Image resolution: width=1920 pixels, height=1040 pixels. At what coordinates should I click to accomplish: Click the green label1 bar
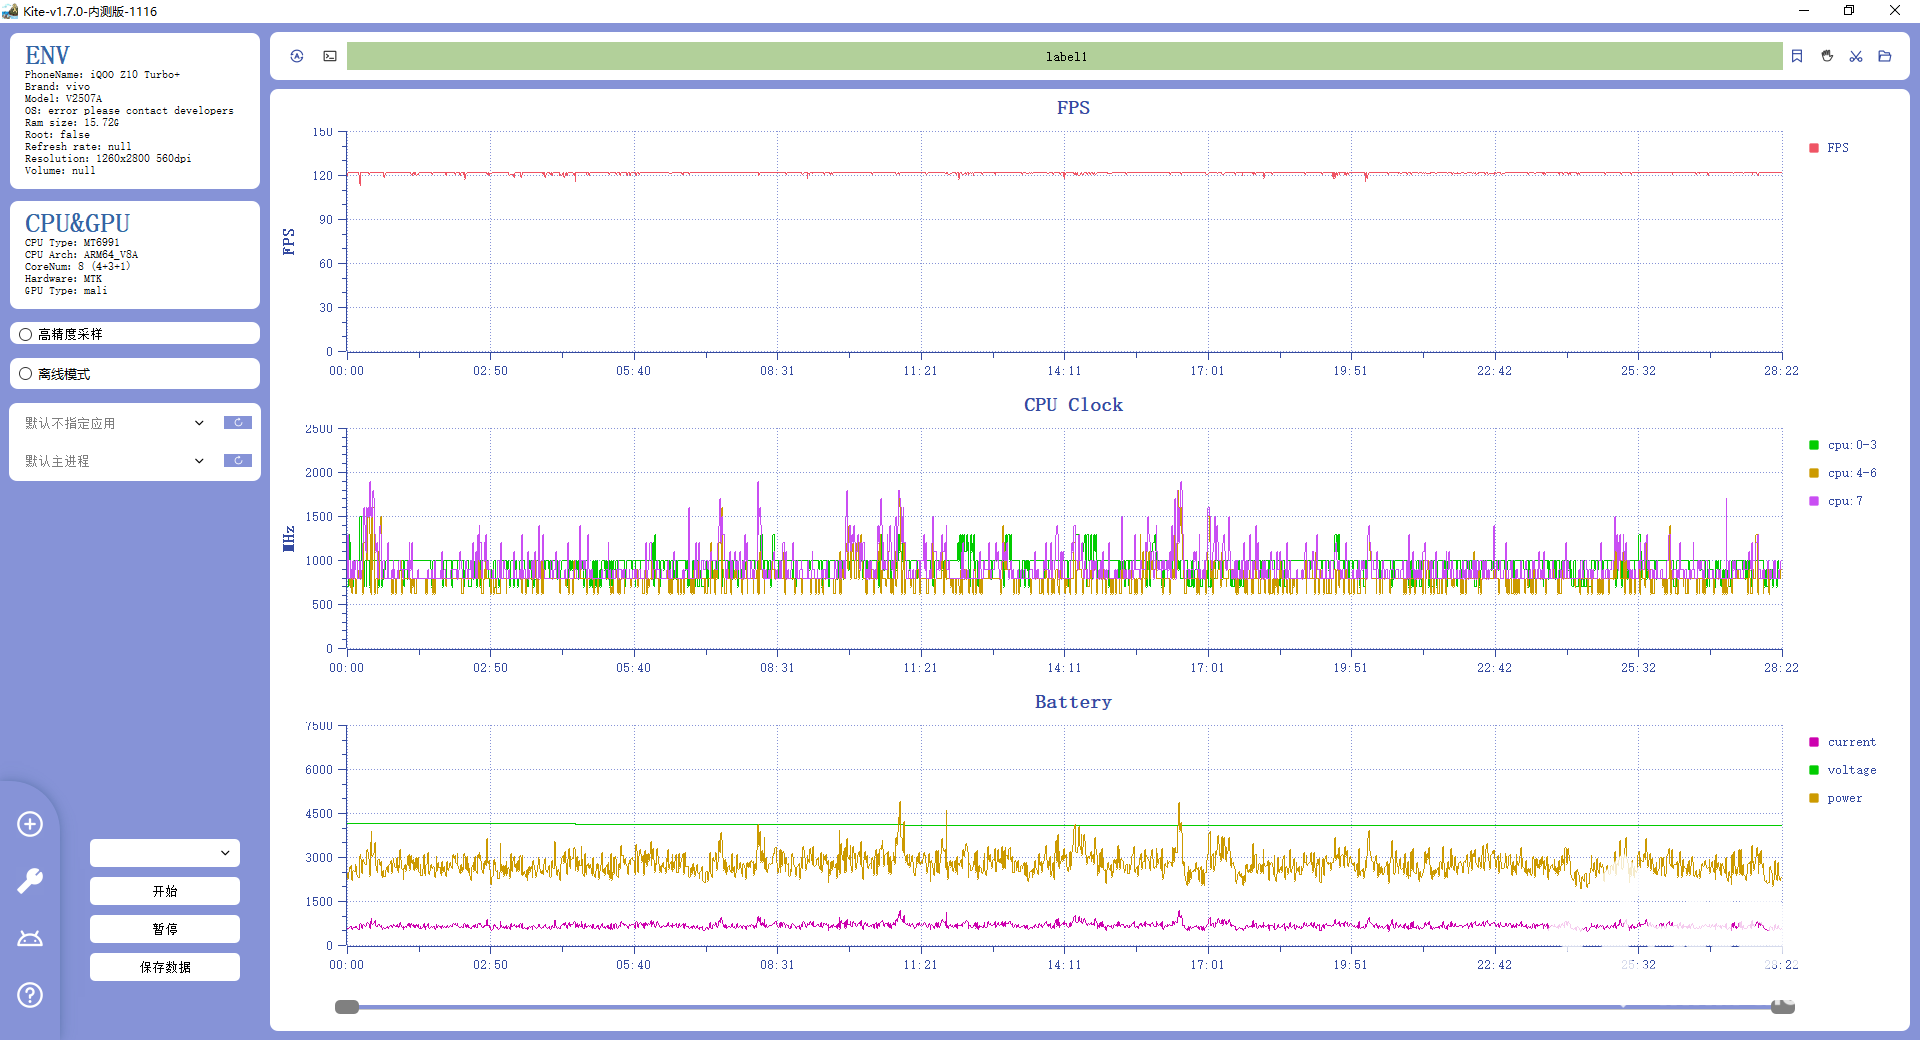pos(1064,56)
